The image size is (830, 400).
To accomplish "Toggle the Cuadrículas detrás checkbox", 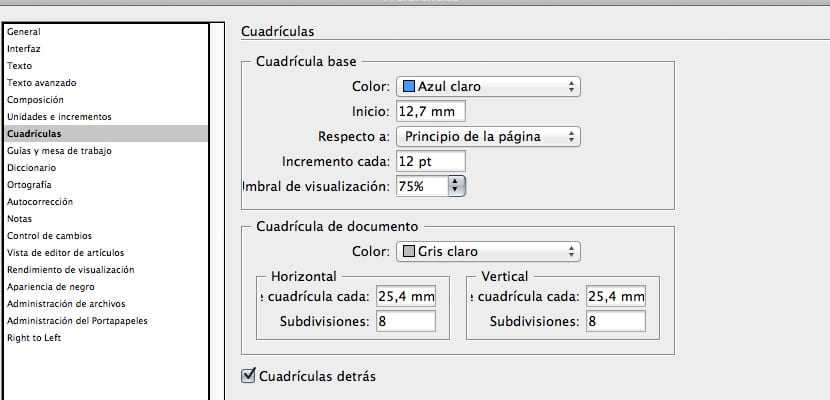I will point(249,376).
